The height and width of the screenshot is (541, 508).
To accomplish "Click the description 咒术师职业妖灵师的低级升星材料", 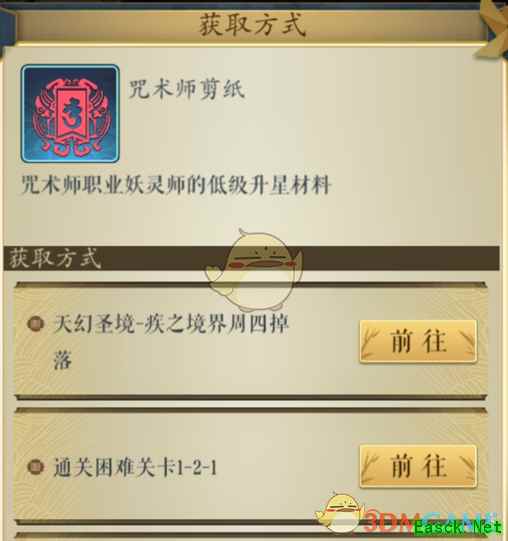I will [176, 185].
